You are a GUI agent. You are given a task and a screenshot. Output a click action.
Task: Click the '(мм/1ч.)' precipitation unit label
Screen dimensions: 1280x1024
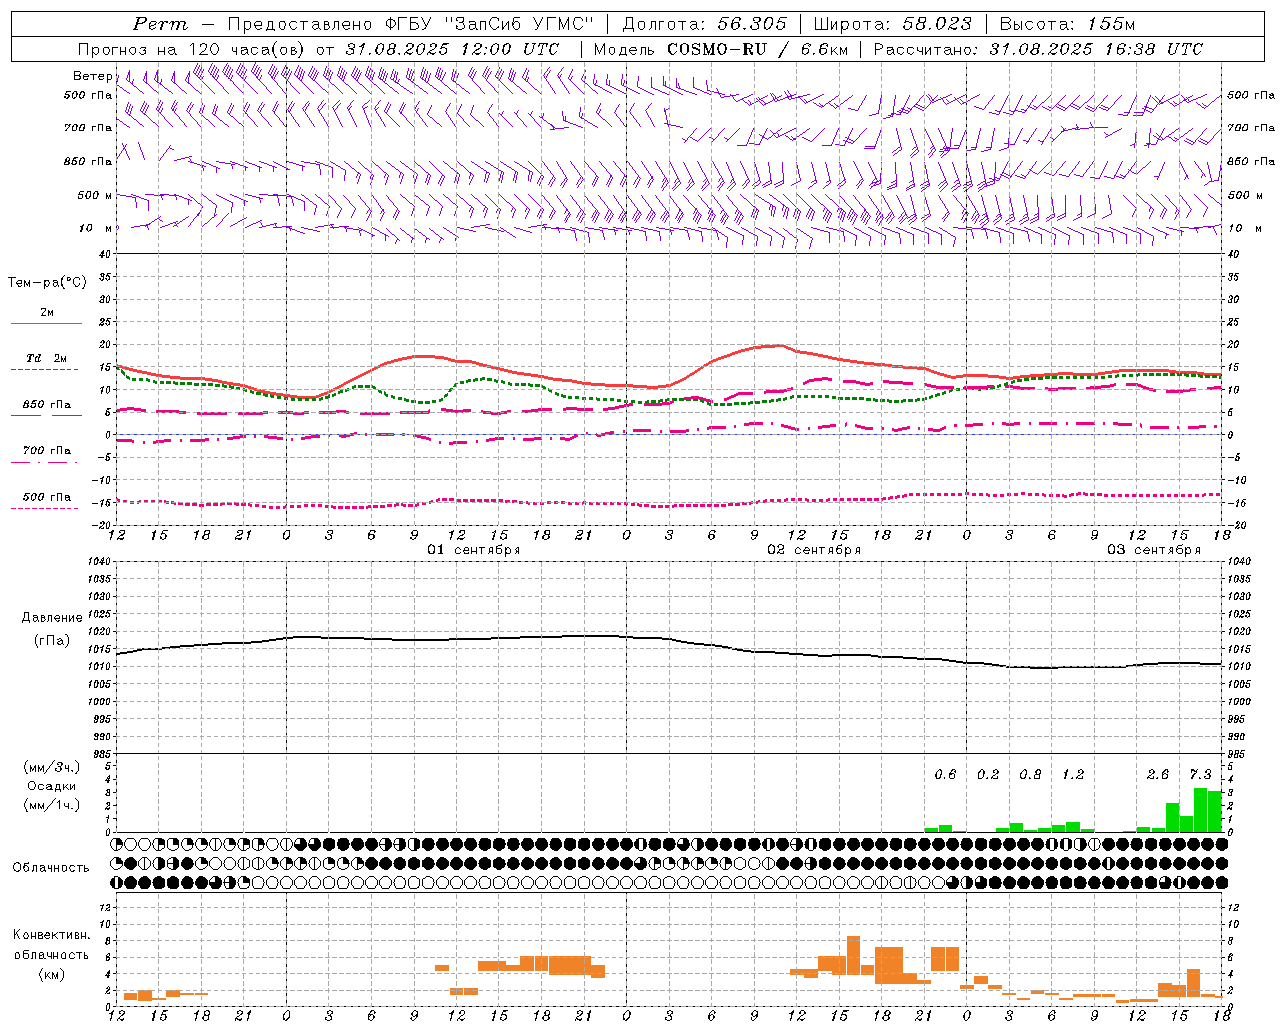pos(52,805)
